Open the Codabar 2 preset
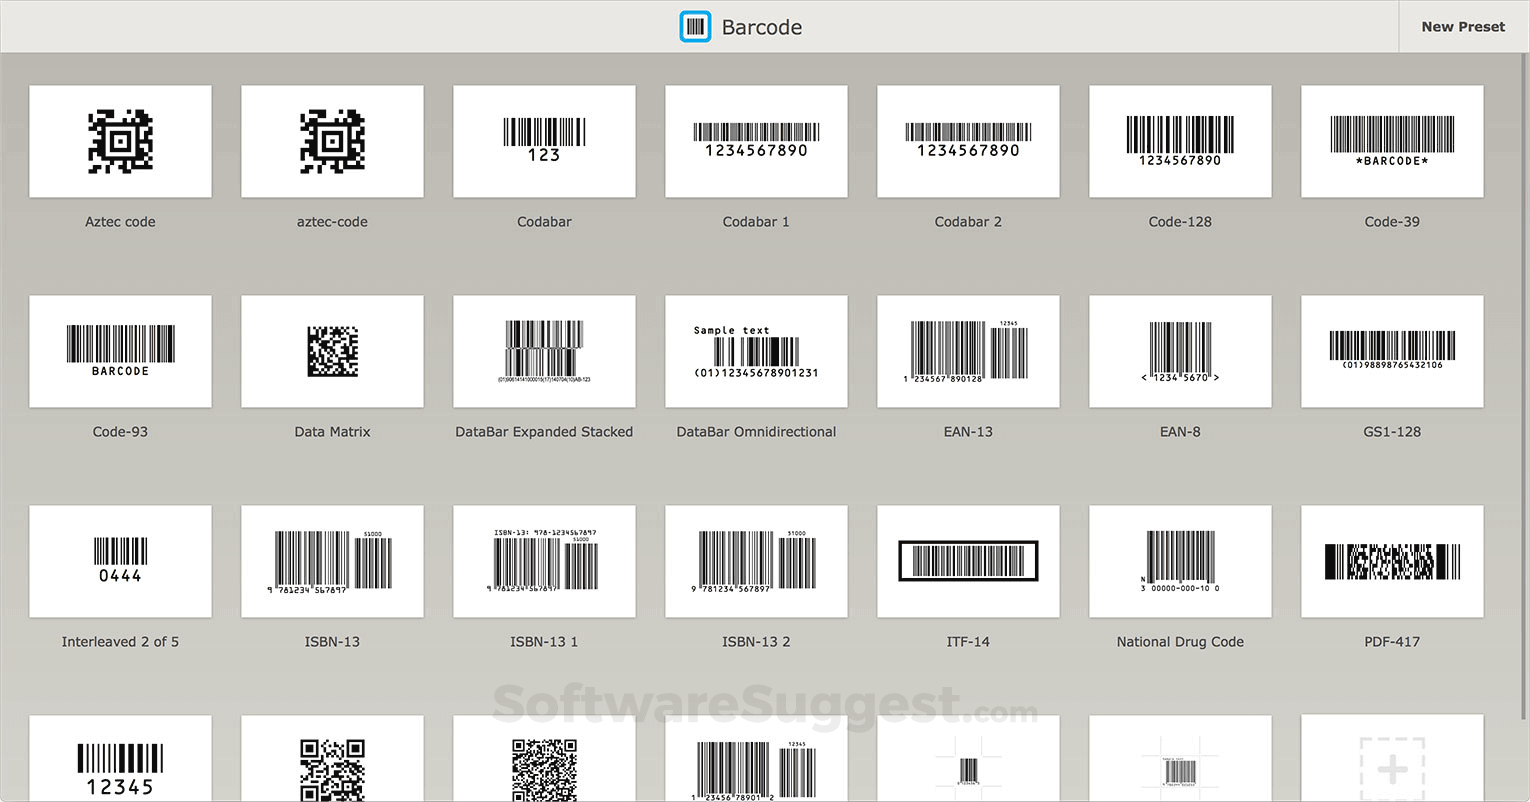The height and width of the screenshot is (802, 1530). pyautogui.click(x=968, y=141)
